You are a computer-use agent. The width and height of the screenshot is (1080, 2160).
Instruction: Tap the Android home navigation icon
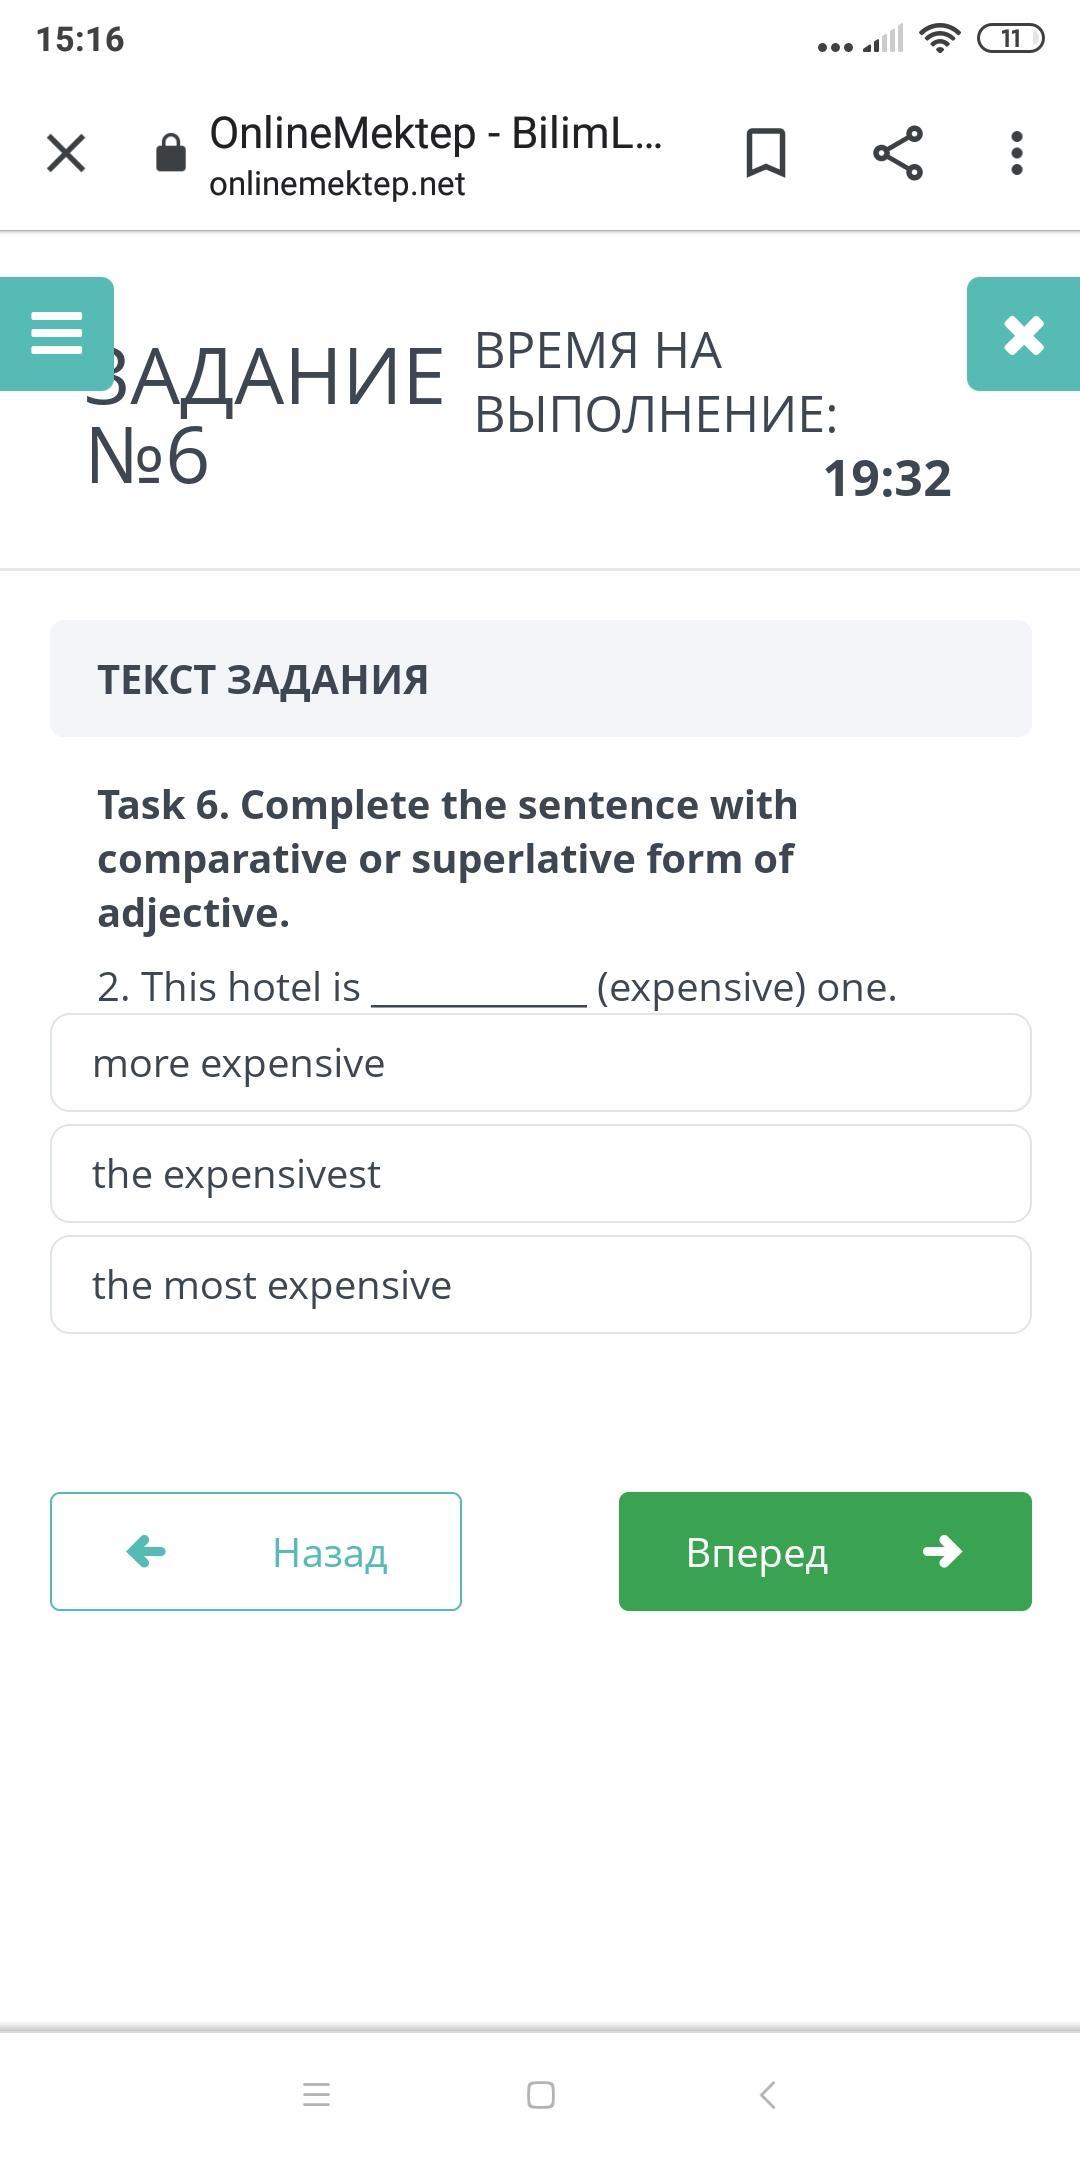[540, 2095]
